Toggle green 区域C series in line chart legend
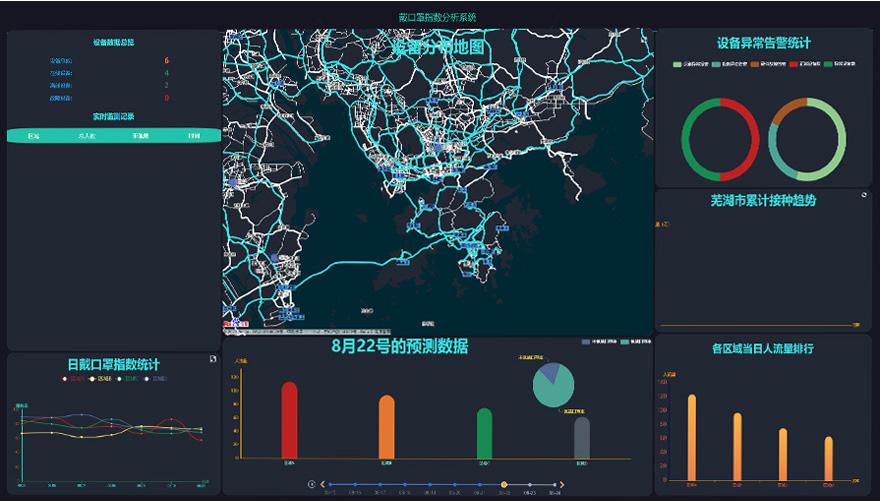 click(x=122, y=379)
